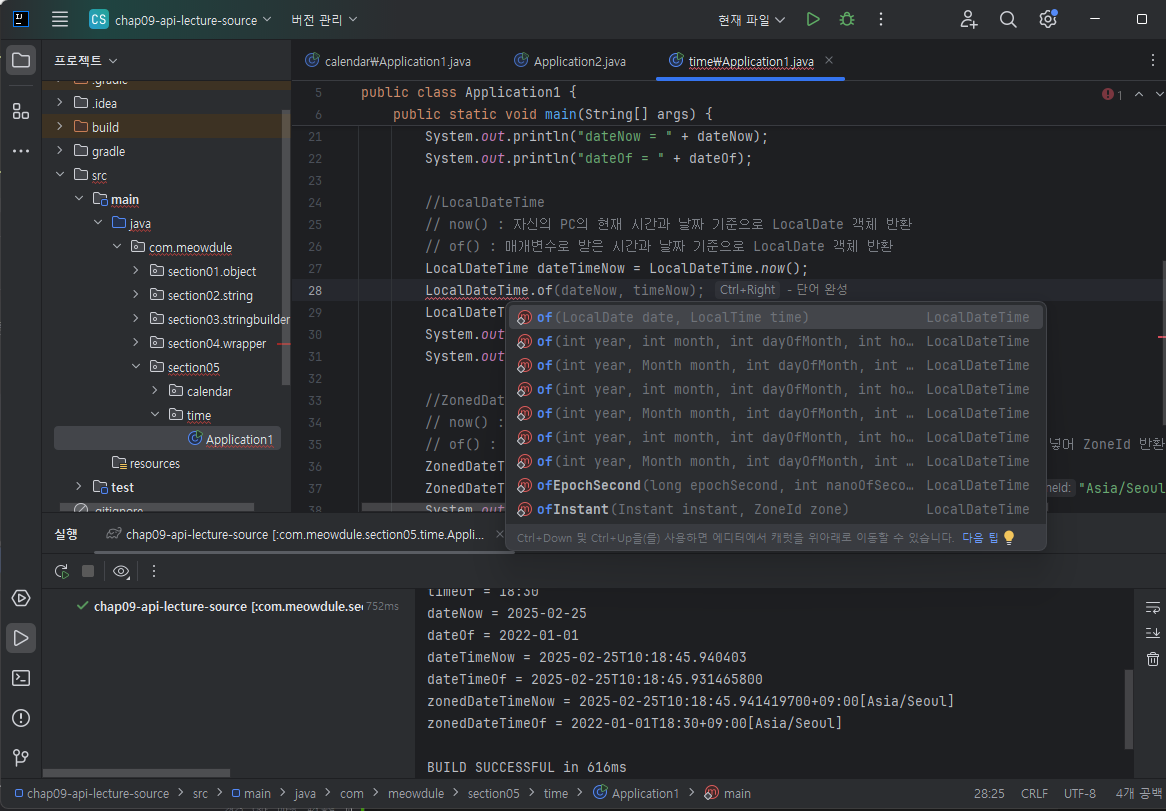This screenshot has width=1166, height=811.
Task: Open the Run tool window icon in sidebar
Action: tap(21, 638)
